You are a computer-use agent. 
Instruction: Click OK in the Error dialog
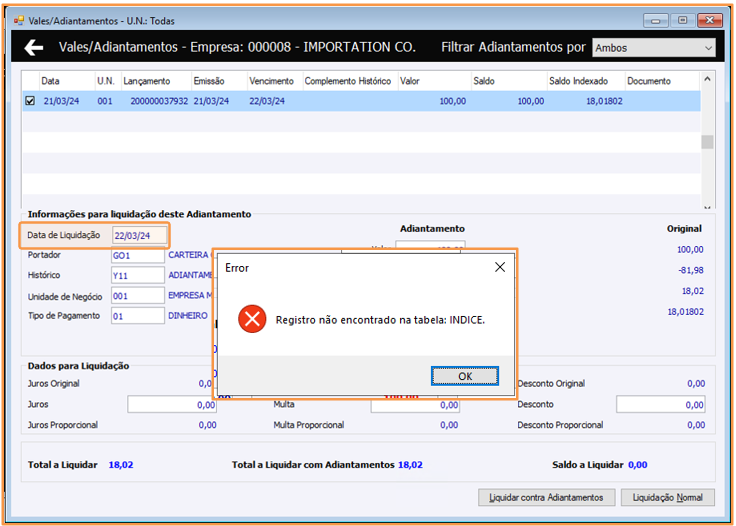465,376
